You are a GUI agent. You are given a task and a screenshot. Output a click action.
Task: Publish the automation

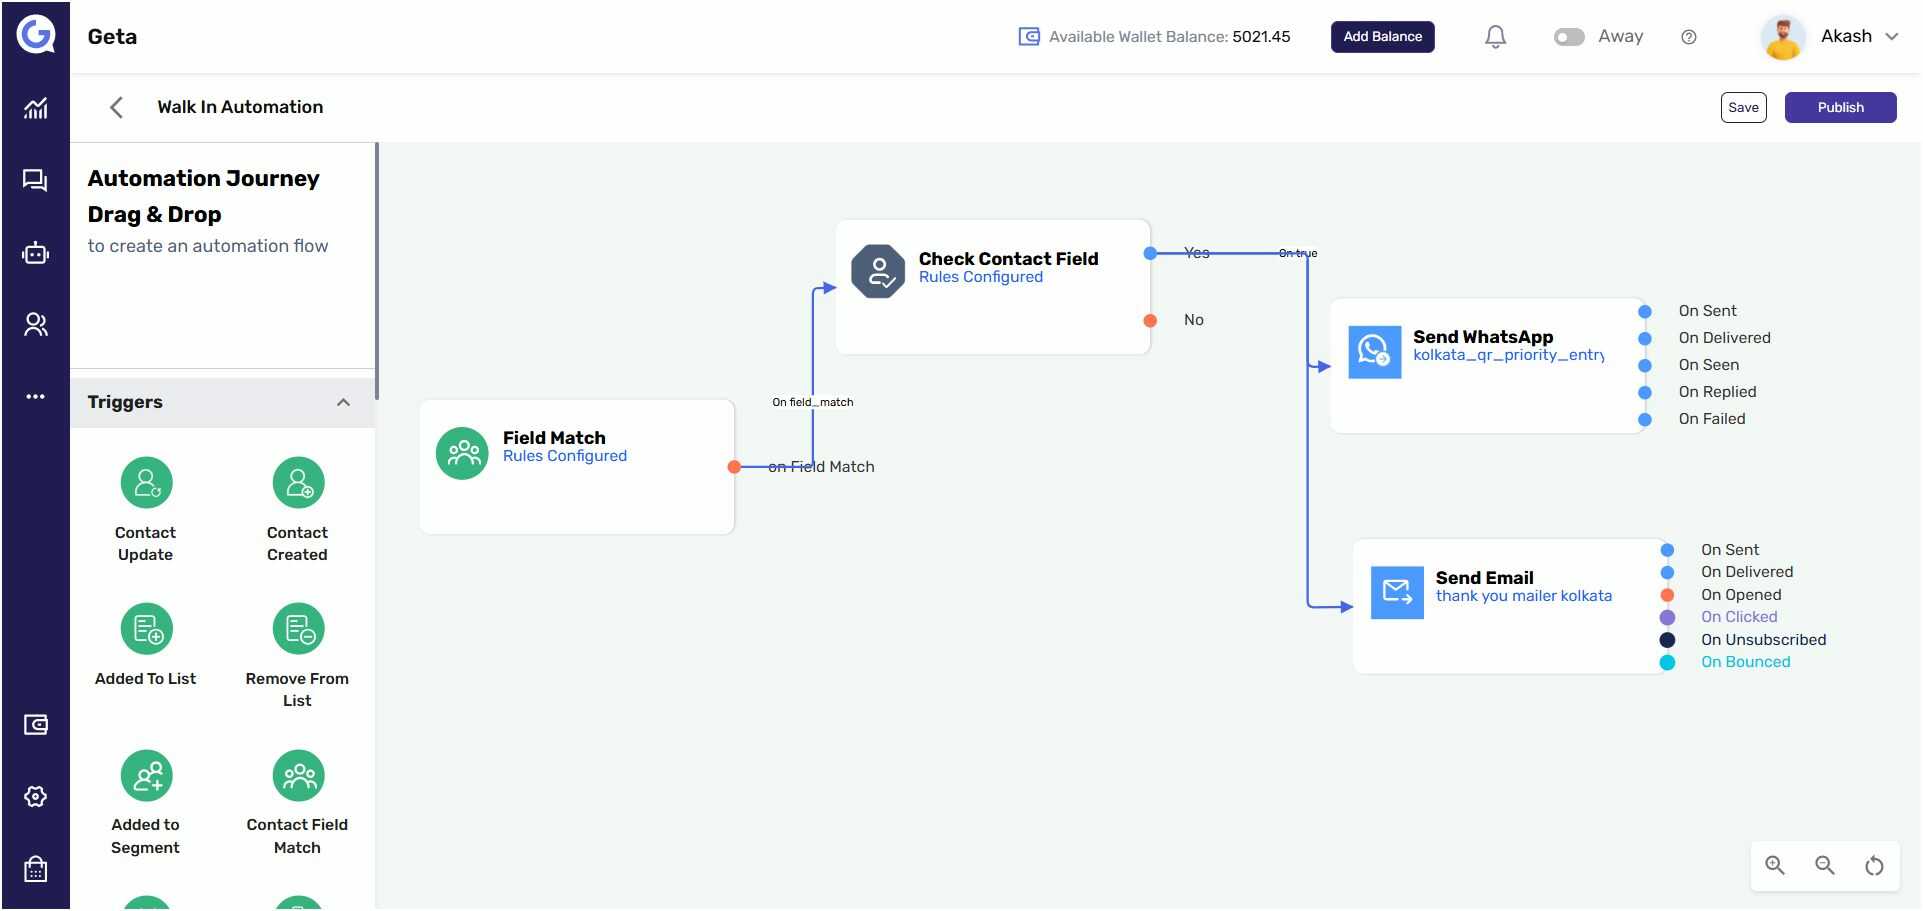[1840, 107]
